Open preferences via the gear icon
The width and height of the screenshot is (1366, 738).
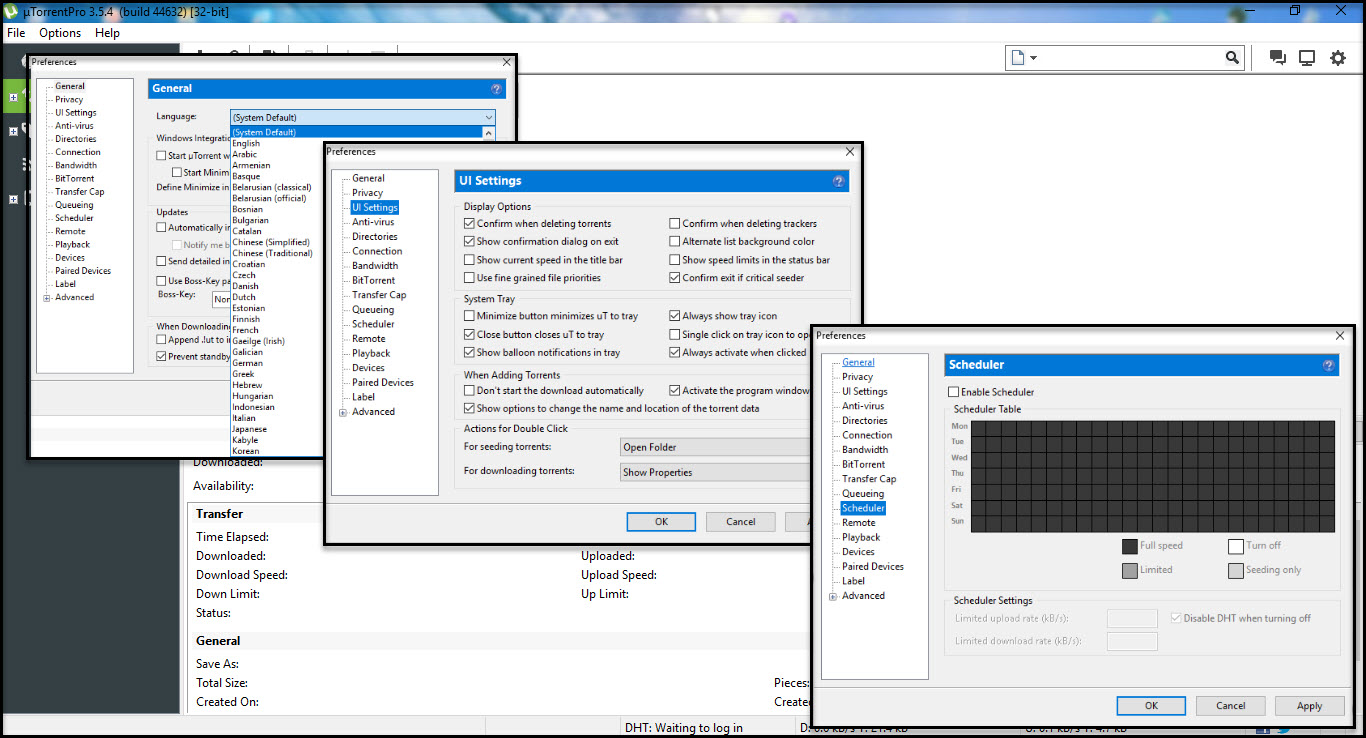pos(1338,58)
